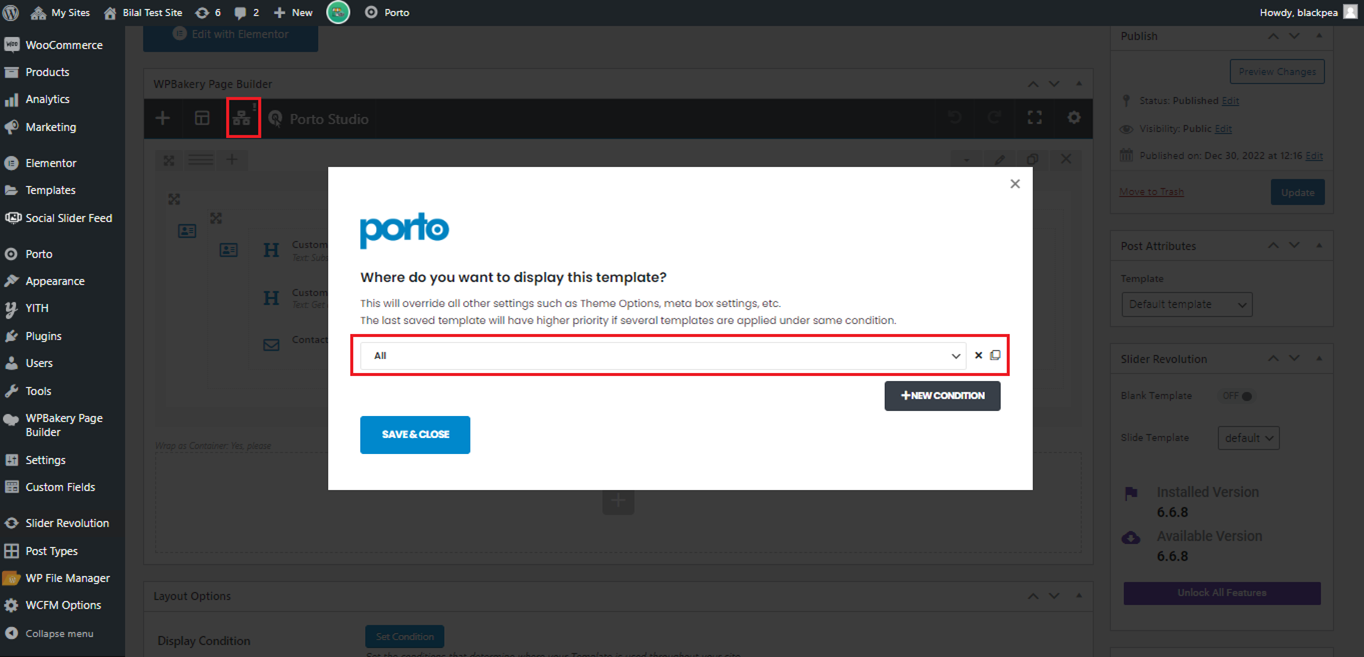Click the Move to Trash link

click(x=1151, y=192)
